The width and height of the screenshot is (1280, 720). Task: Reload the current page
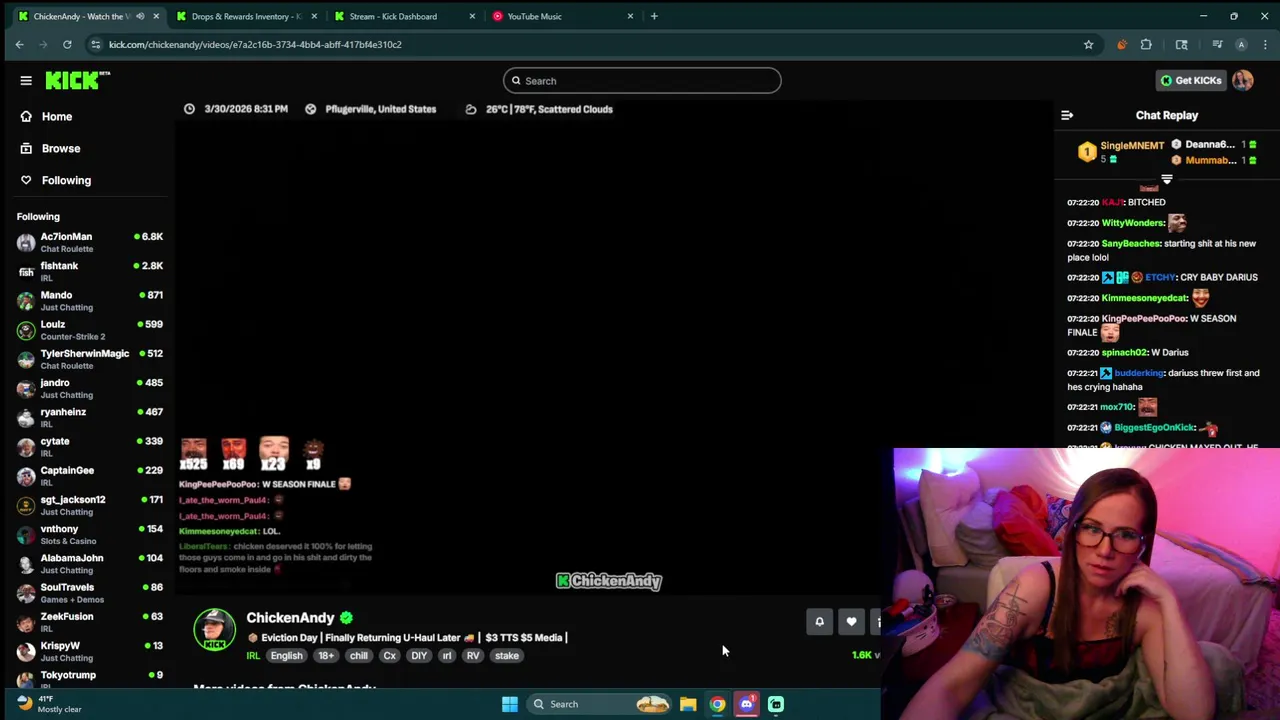[67, 44]
